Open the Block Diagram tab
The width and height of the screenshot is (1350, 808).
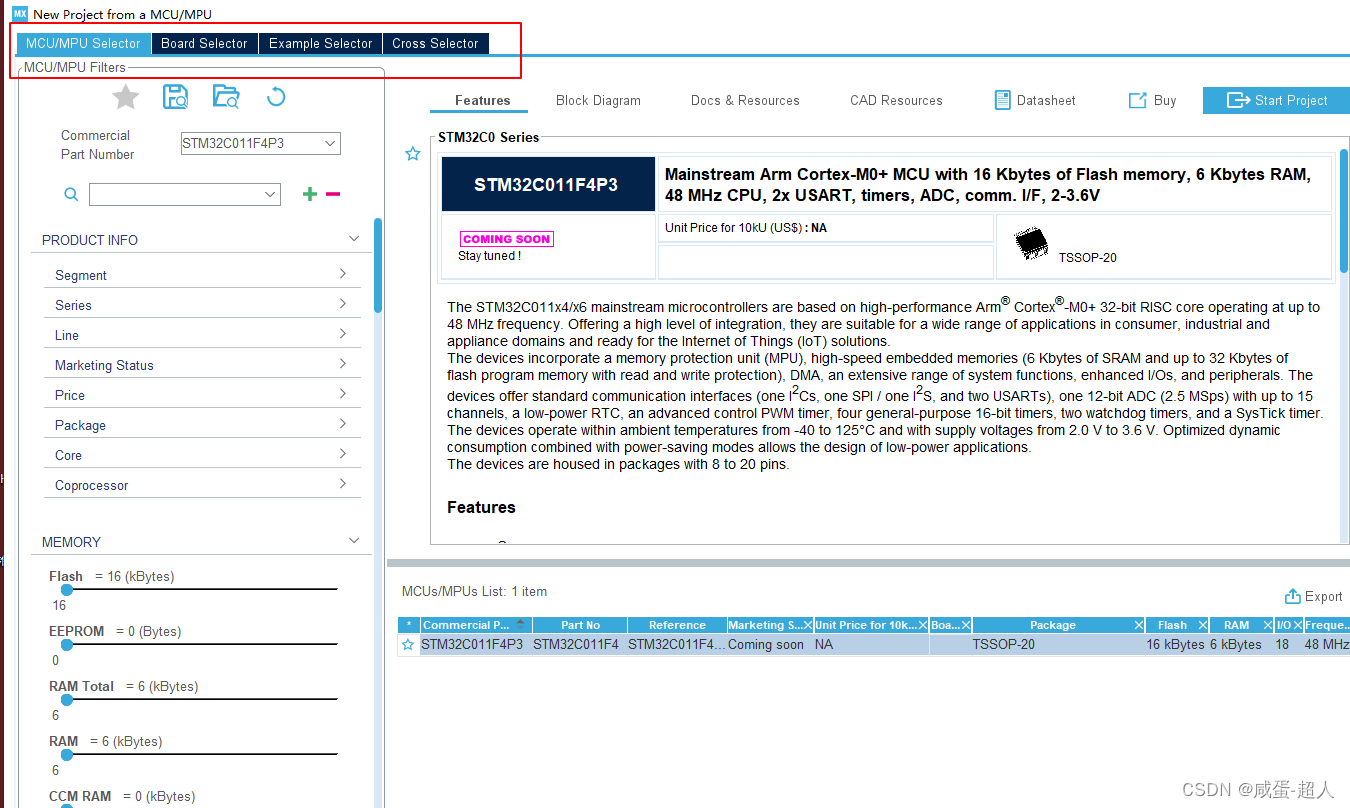[x=598, y=100]
